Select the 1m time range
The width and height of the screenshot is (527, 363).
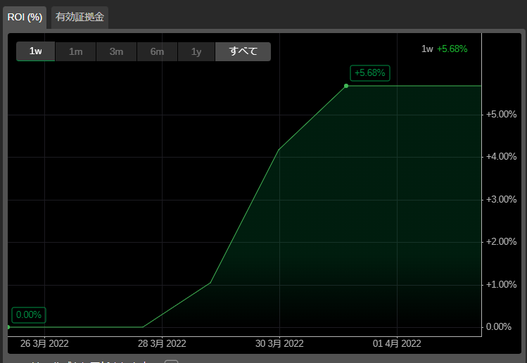coord(76,51)
